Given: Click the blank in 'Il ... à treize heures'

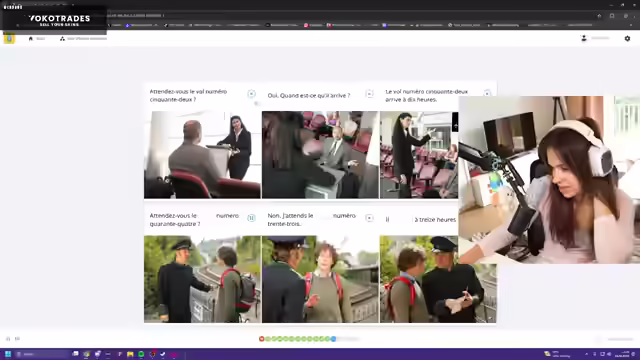Looking at the screenshot, I should 402,220.
